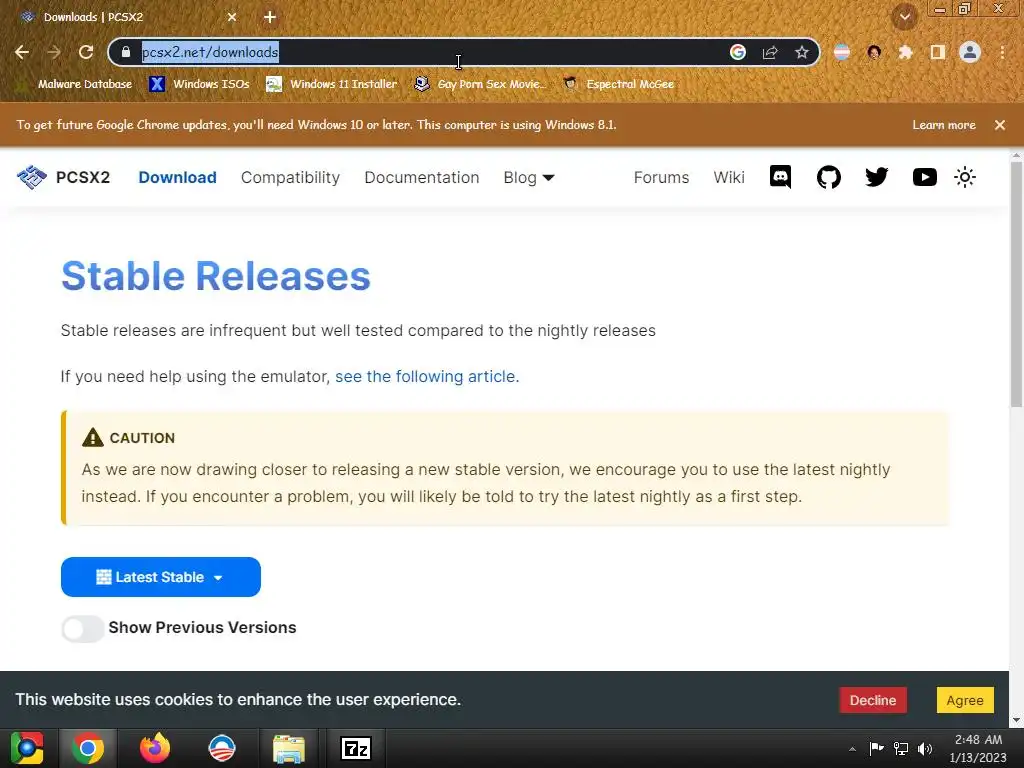Click the Google icon in address bar
Viewport: 1024px width, 768px height.
pos(737,52)
